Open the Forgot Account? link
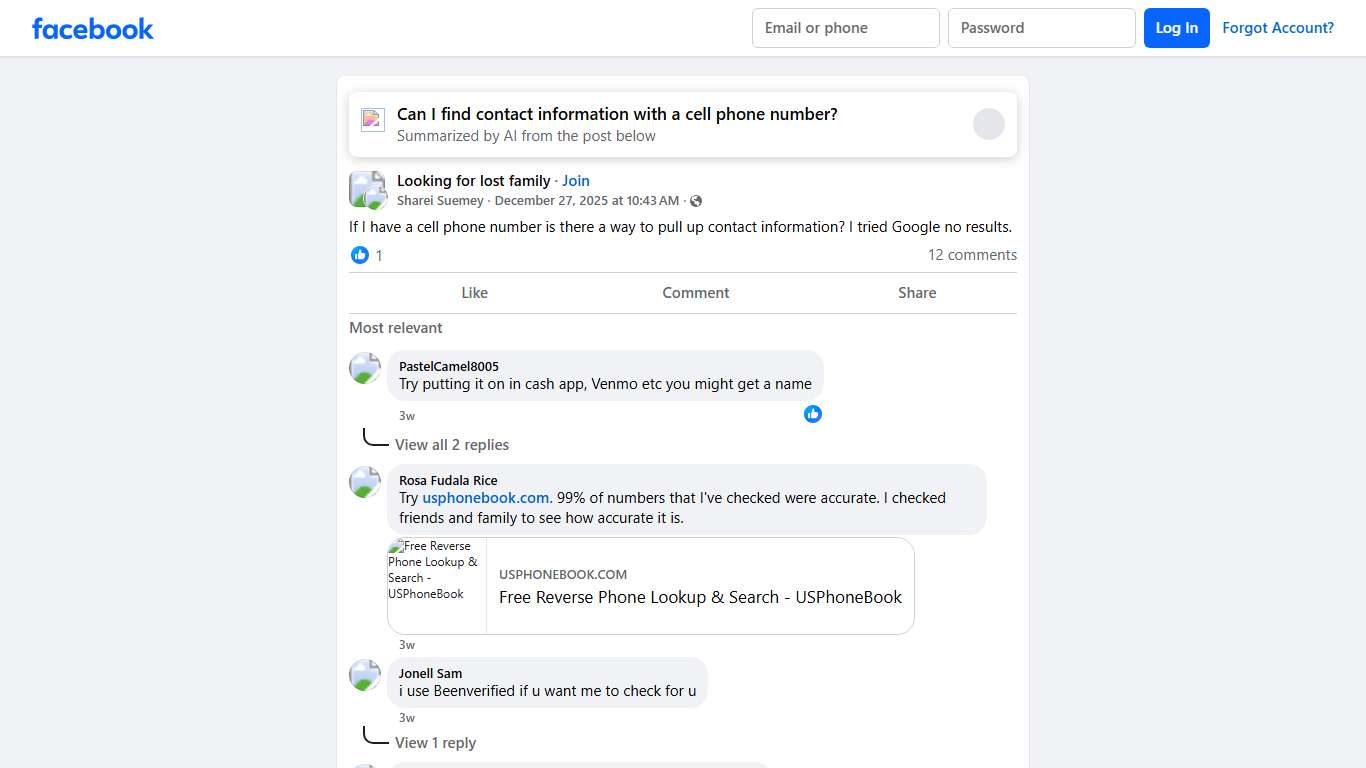 click(x=1278, y=28)
